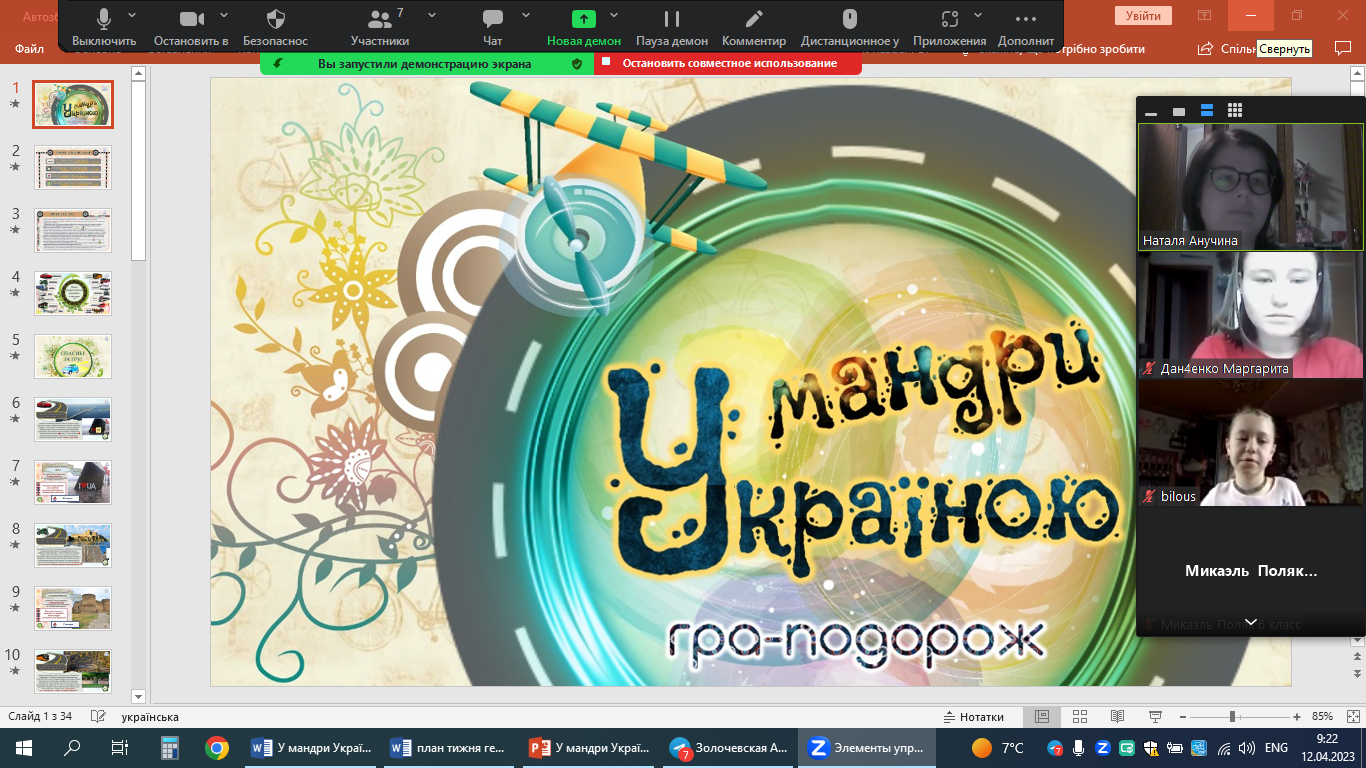1366x768 pixels.
Task: Click zoom in plus button
Action: point(1297,717)
